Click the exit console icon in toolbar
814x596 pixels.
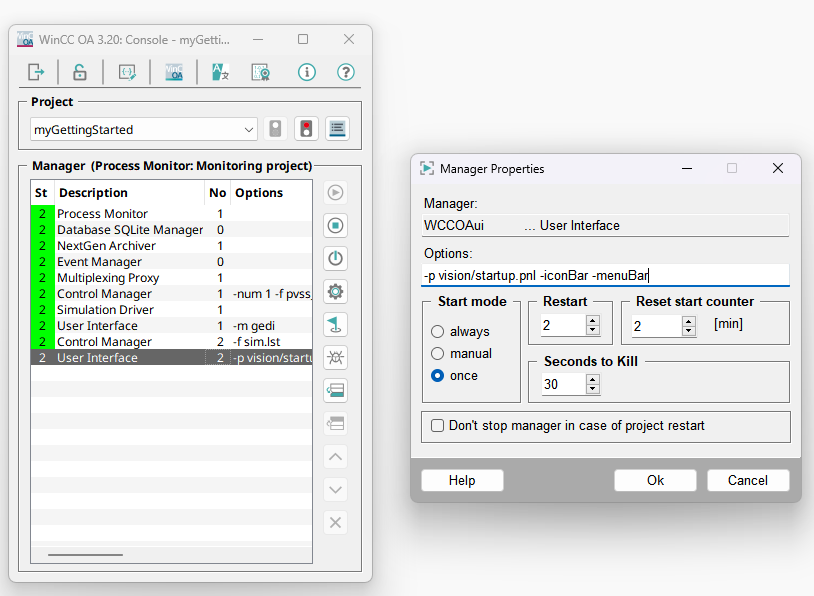36,72
